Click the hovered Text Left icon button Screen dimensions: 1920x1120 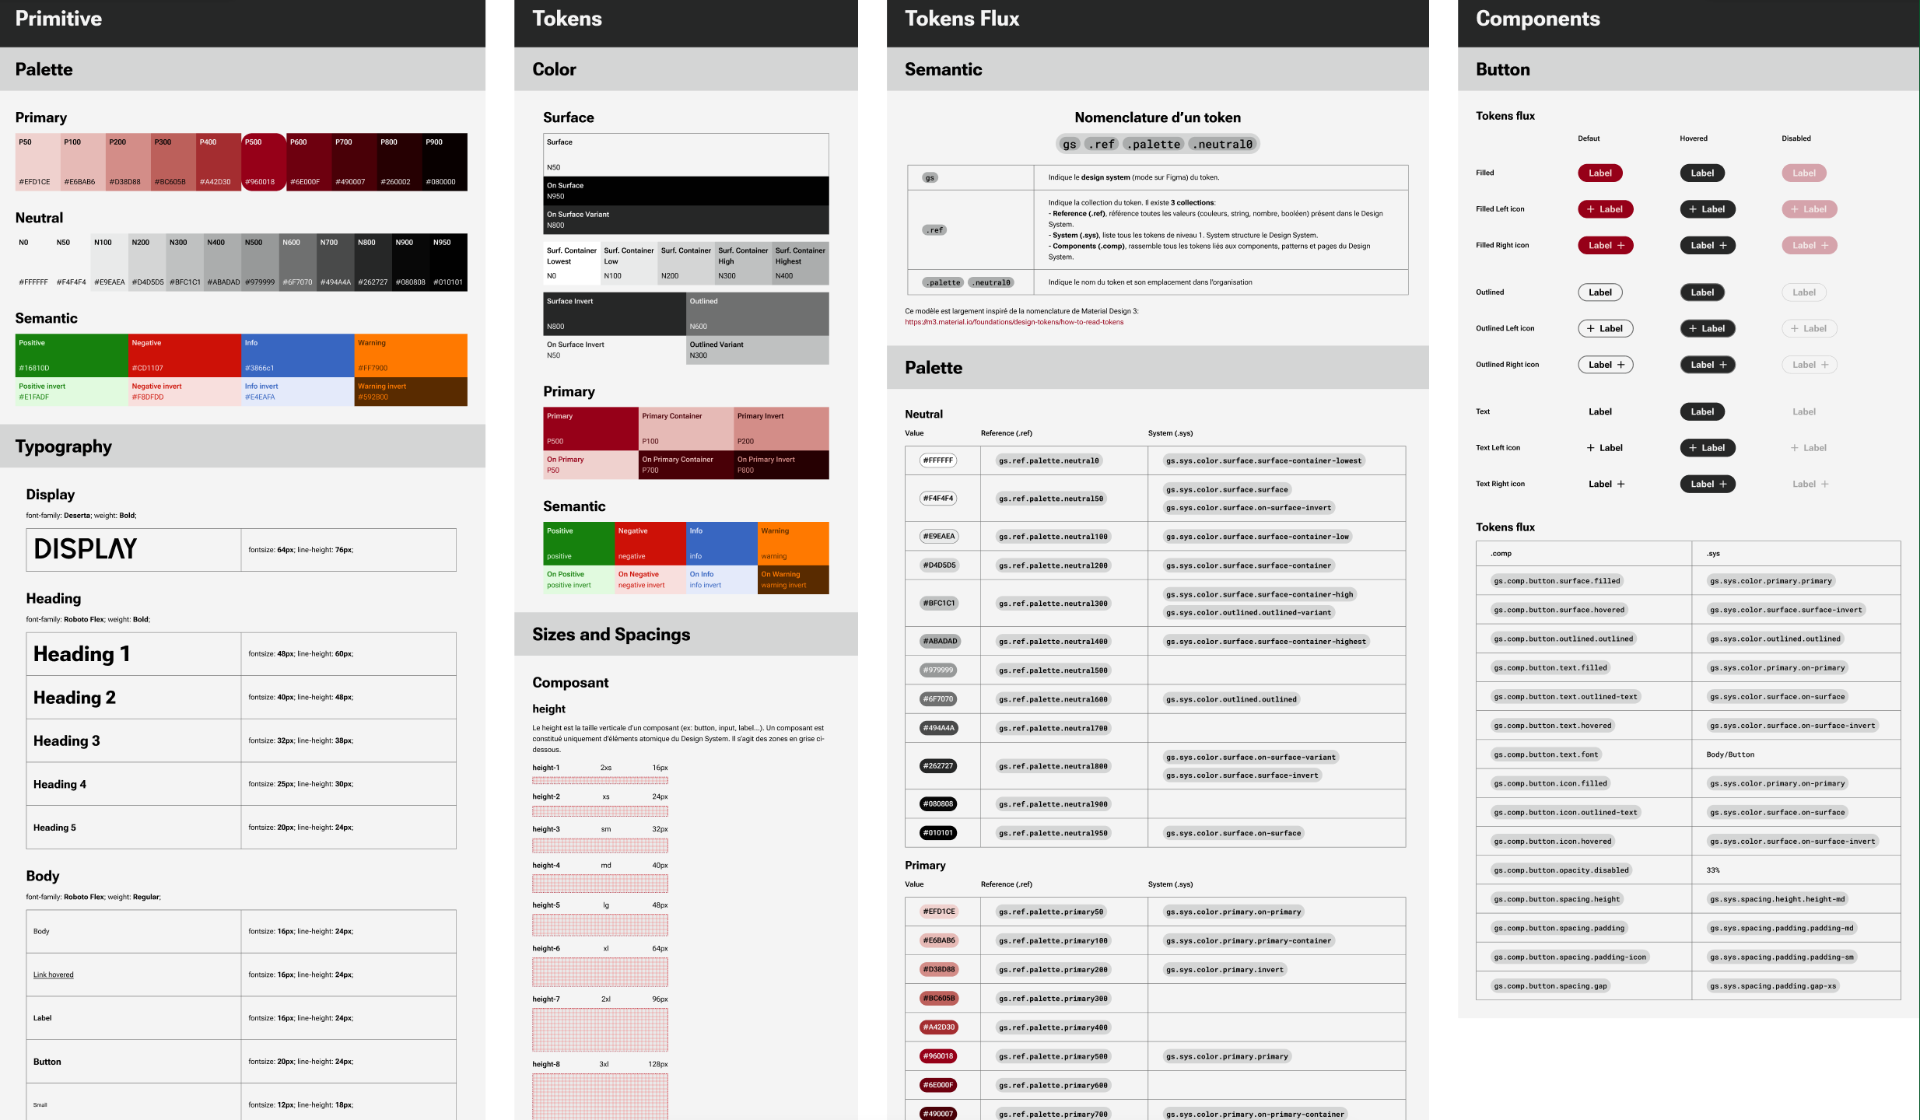point(1707,448)
